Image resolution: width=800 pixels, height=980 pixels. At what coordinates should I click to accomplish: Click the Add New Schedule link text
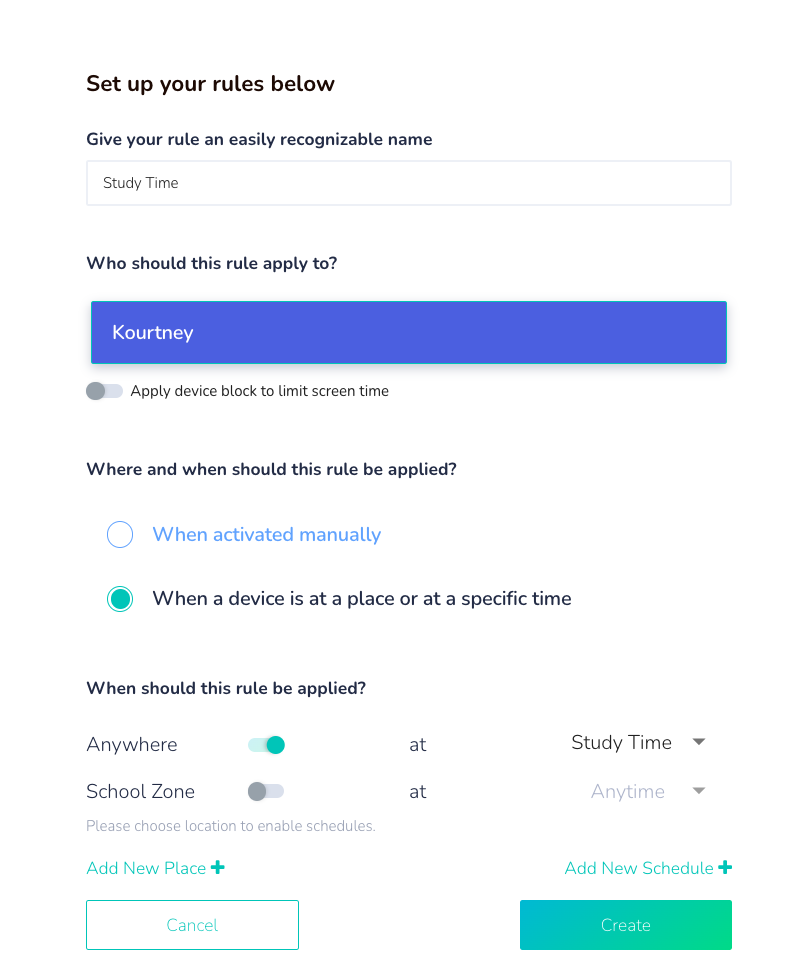[639, 868]
